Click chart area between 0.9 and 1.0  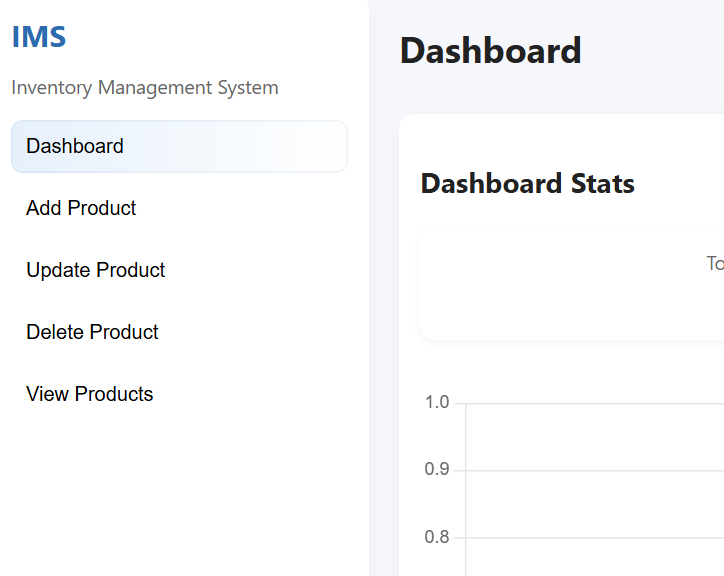pos(595,437)
